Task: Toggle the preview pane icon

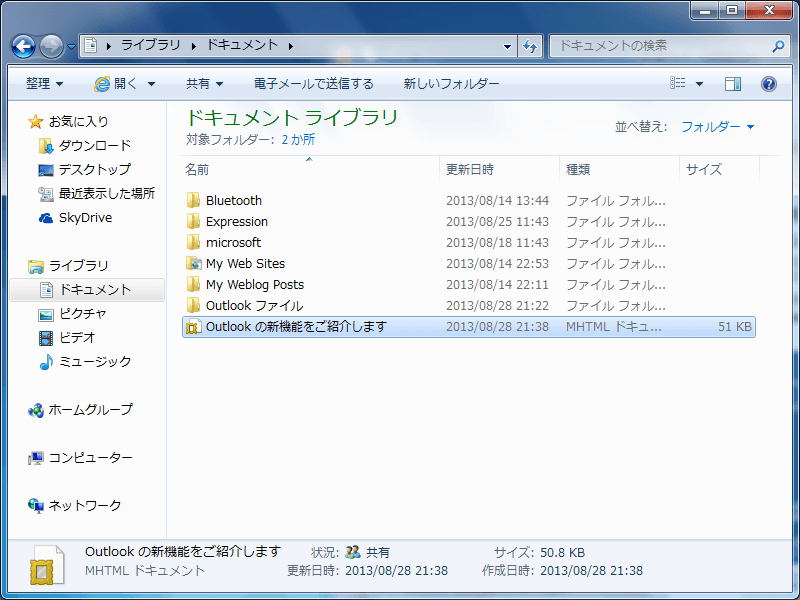Action: coord(733,84)
